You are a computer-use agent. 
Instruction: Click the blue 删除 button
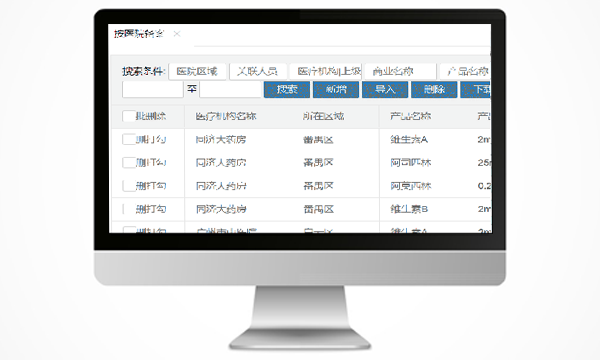click(434, 90)
